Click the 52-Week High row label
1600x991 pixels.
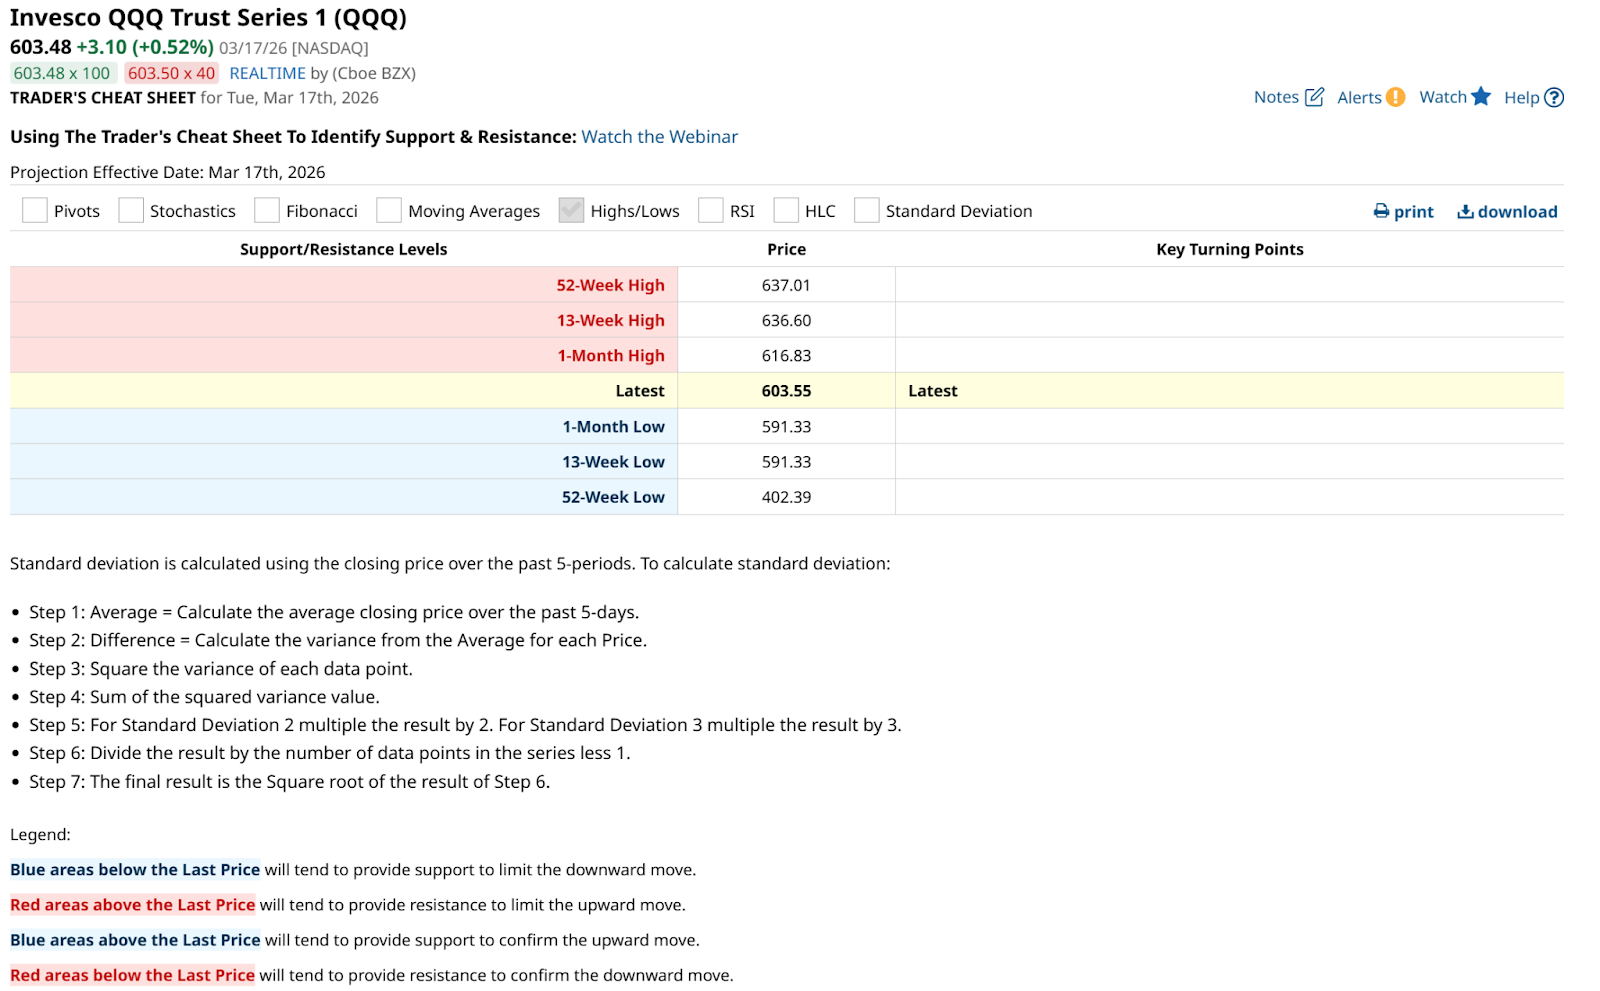click(x=610, y=285)
